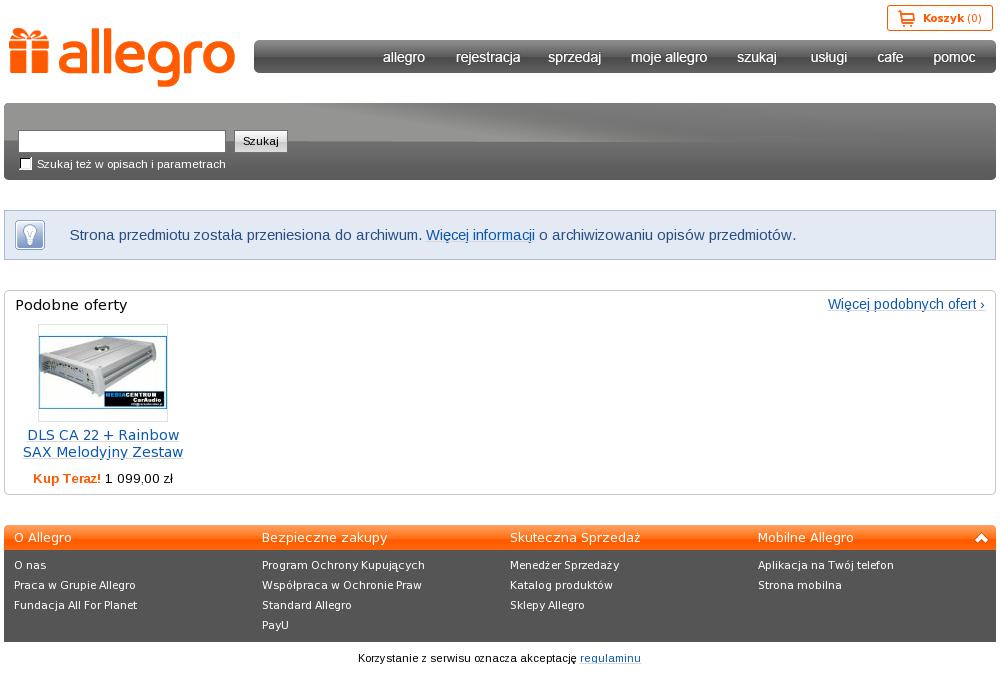The width and height of the screenshot is (1000, 678).
Task: Open the PayU footer link
Action: 275,625
